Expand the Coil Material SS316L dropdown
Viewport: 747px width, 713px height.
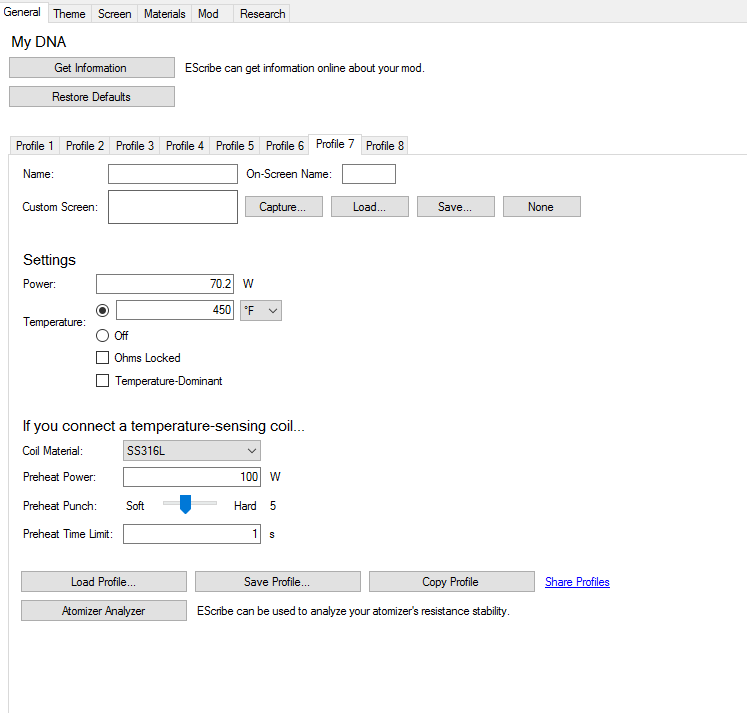pyautogui.click(x=192, y=451)
